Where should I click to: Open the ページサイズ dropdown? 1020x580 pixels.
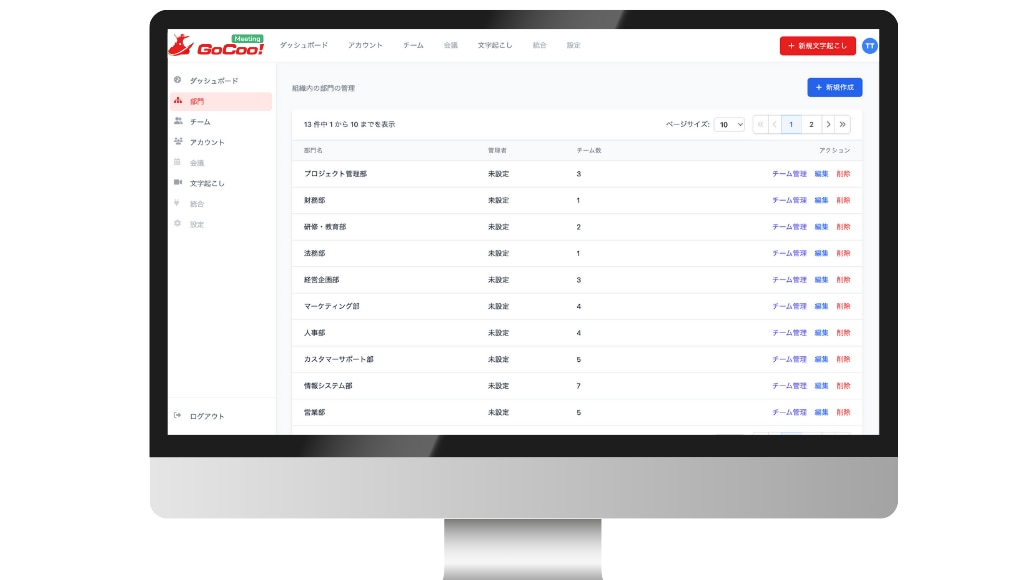pos(729,125)
